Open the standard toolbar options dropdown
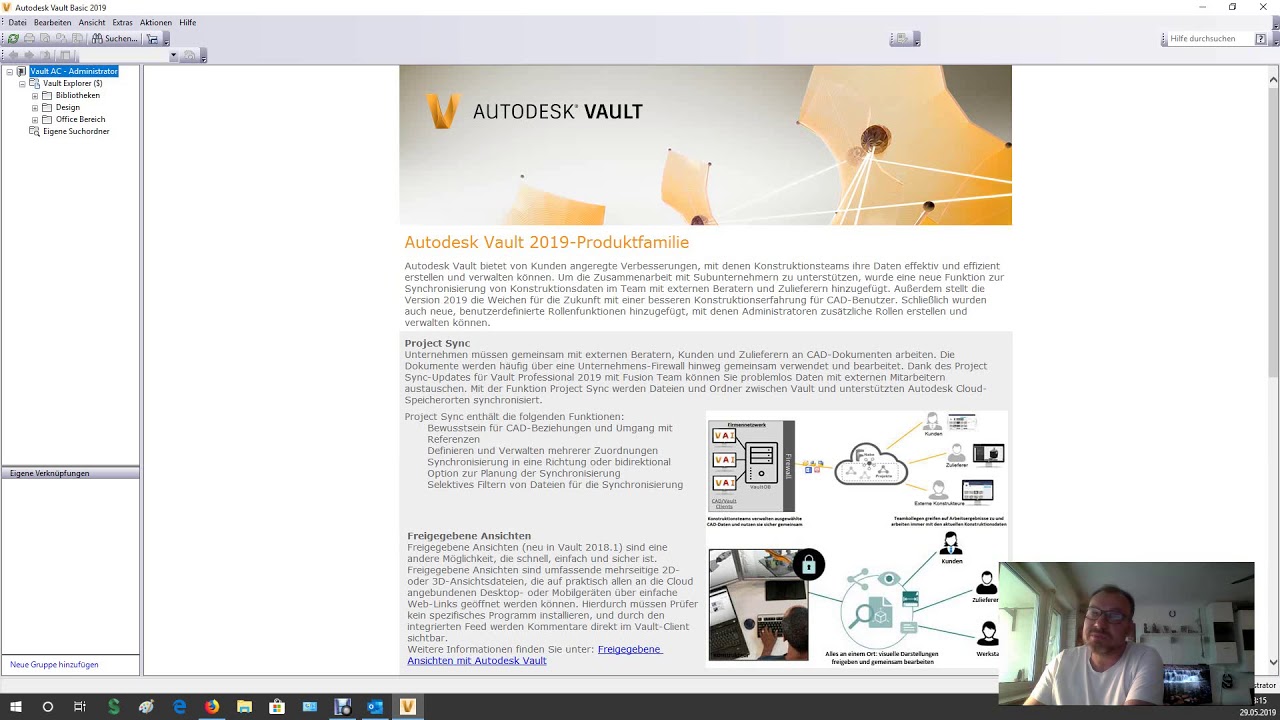 166,40
